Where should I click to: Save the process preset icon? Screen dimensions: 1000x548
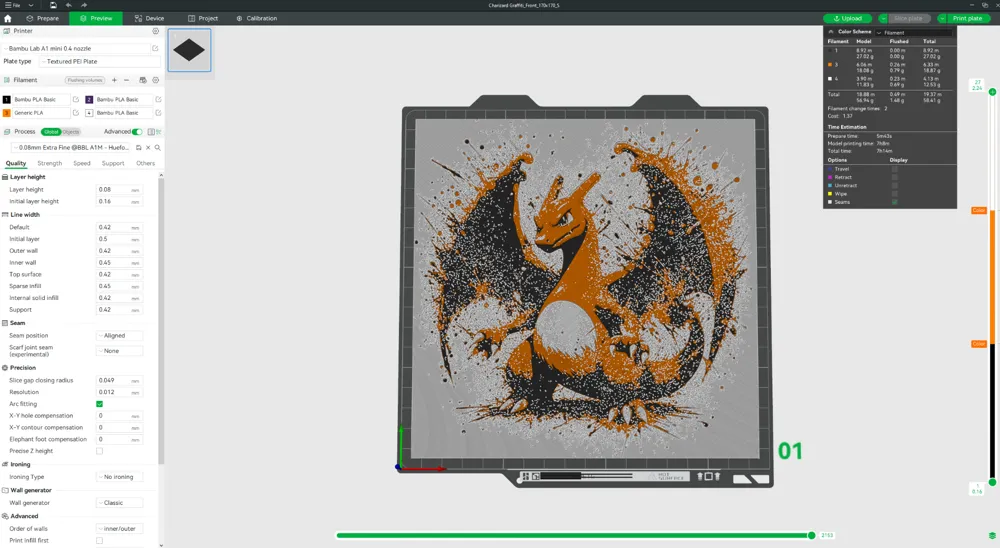(x=138, y=147)
